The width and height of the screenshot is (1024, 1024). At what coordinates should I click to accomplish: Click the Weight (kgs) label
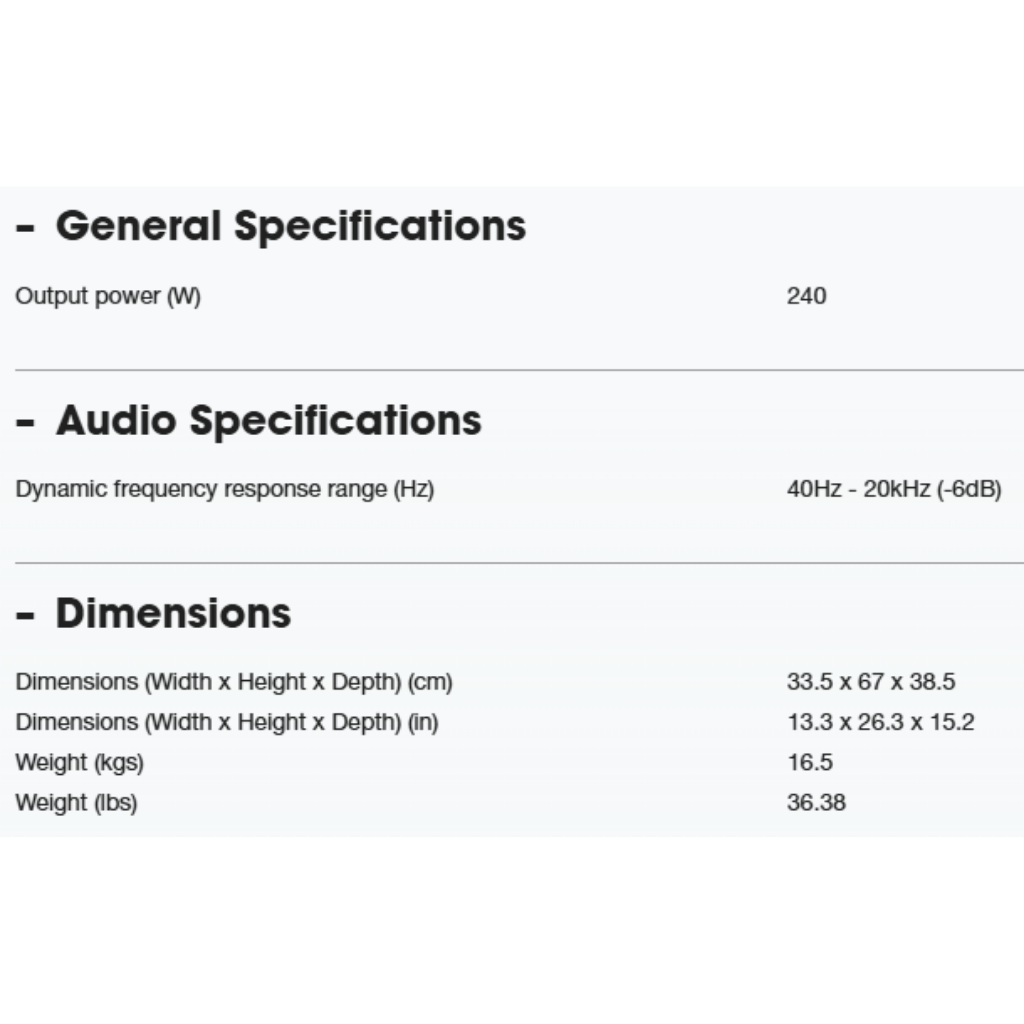click(x=80, y=763)
